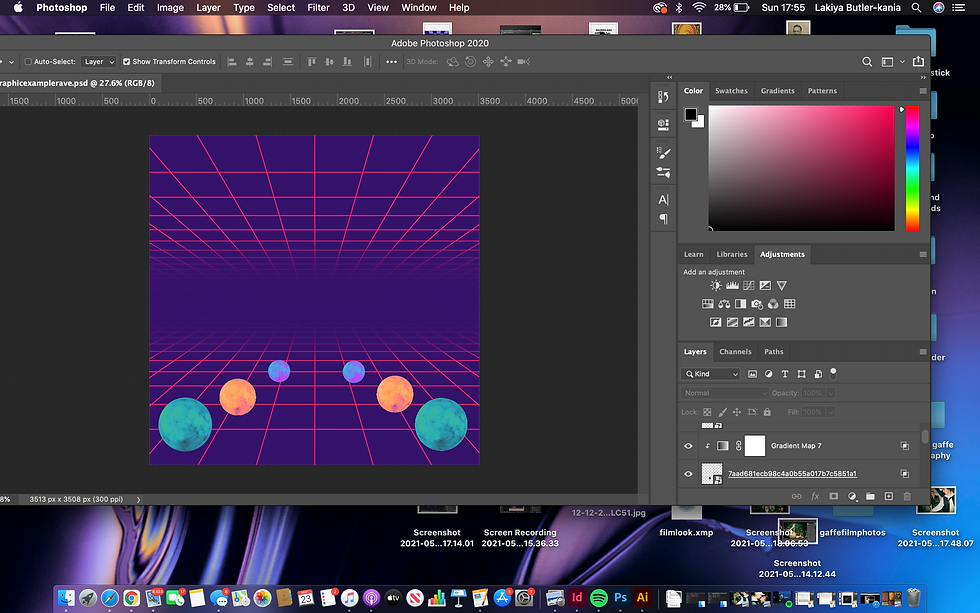Add a Photo Filter adjustment

click(757, 304)
